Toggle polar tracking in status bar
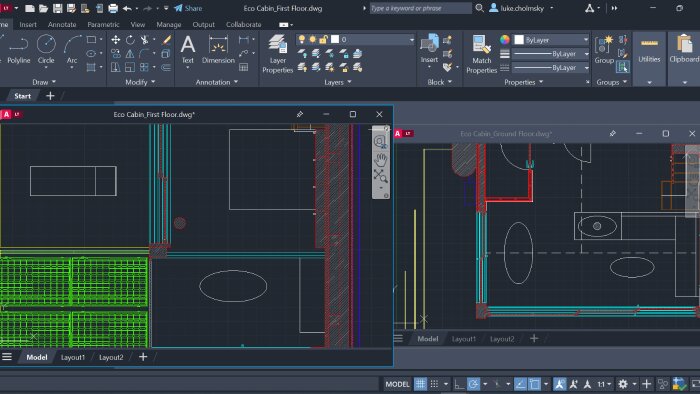Viewport: 700px width, 394px height. point(473,384)
